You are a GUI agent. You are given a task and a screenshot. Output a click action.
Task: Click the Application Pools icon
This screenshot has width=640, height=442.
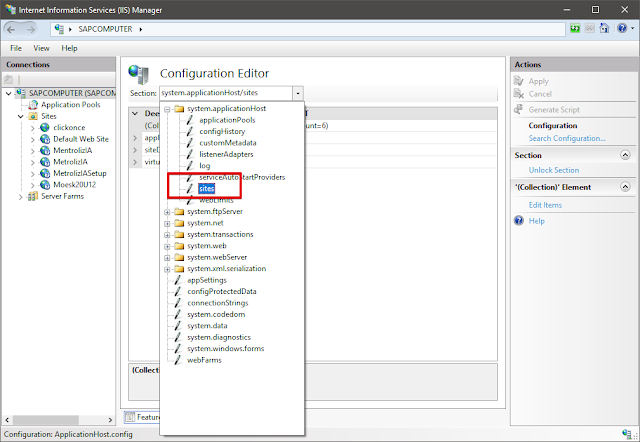tap(33, 105)
